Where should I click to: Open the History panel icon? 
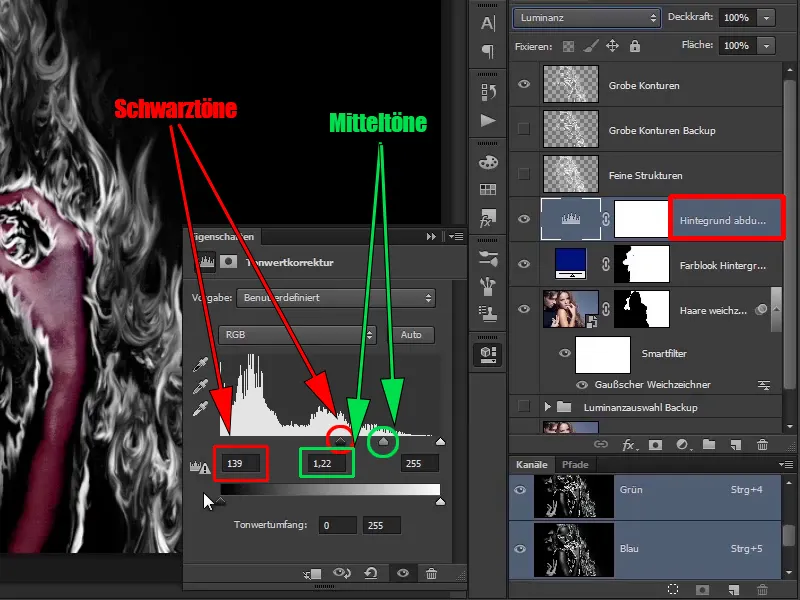click(x=488, y=92)
